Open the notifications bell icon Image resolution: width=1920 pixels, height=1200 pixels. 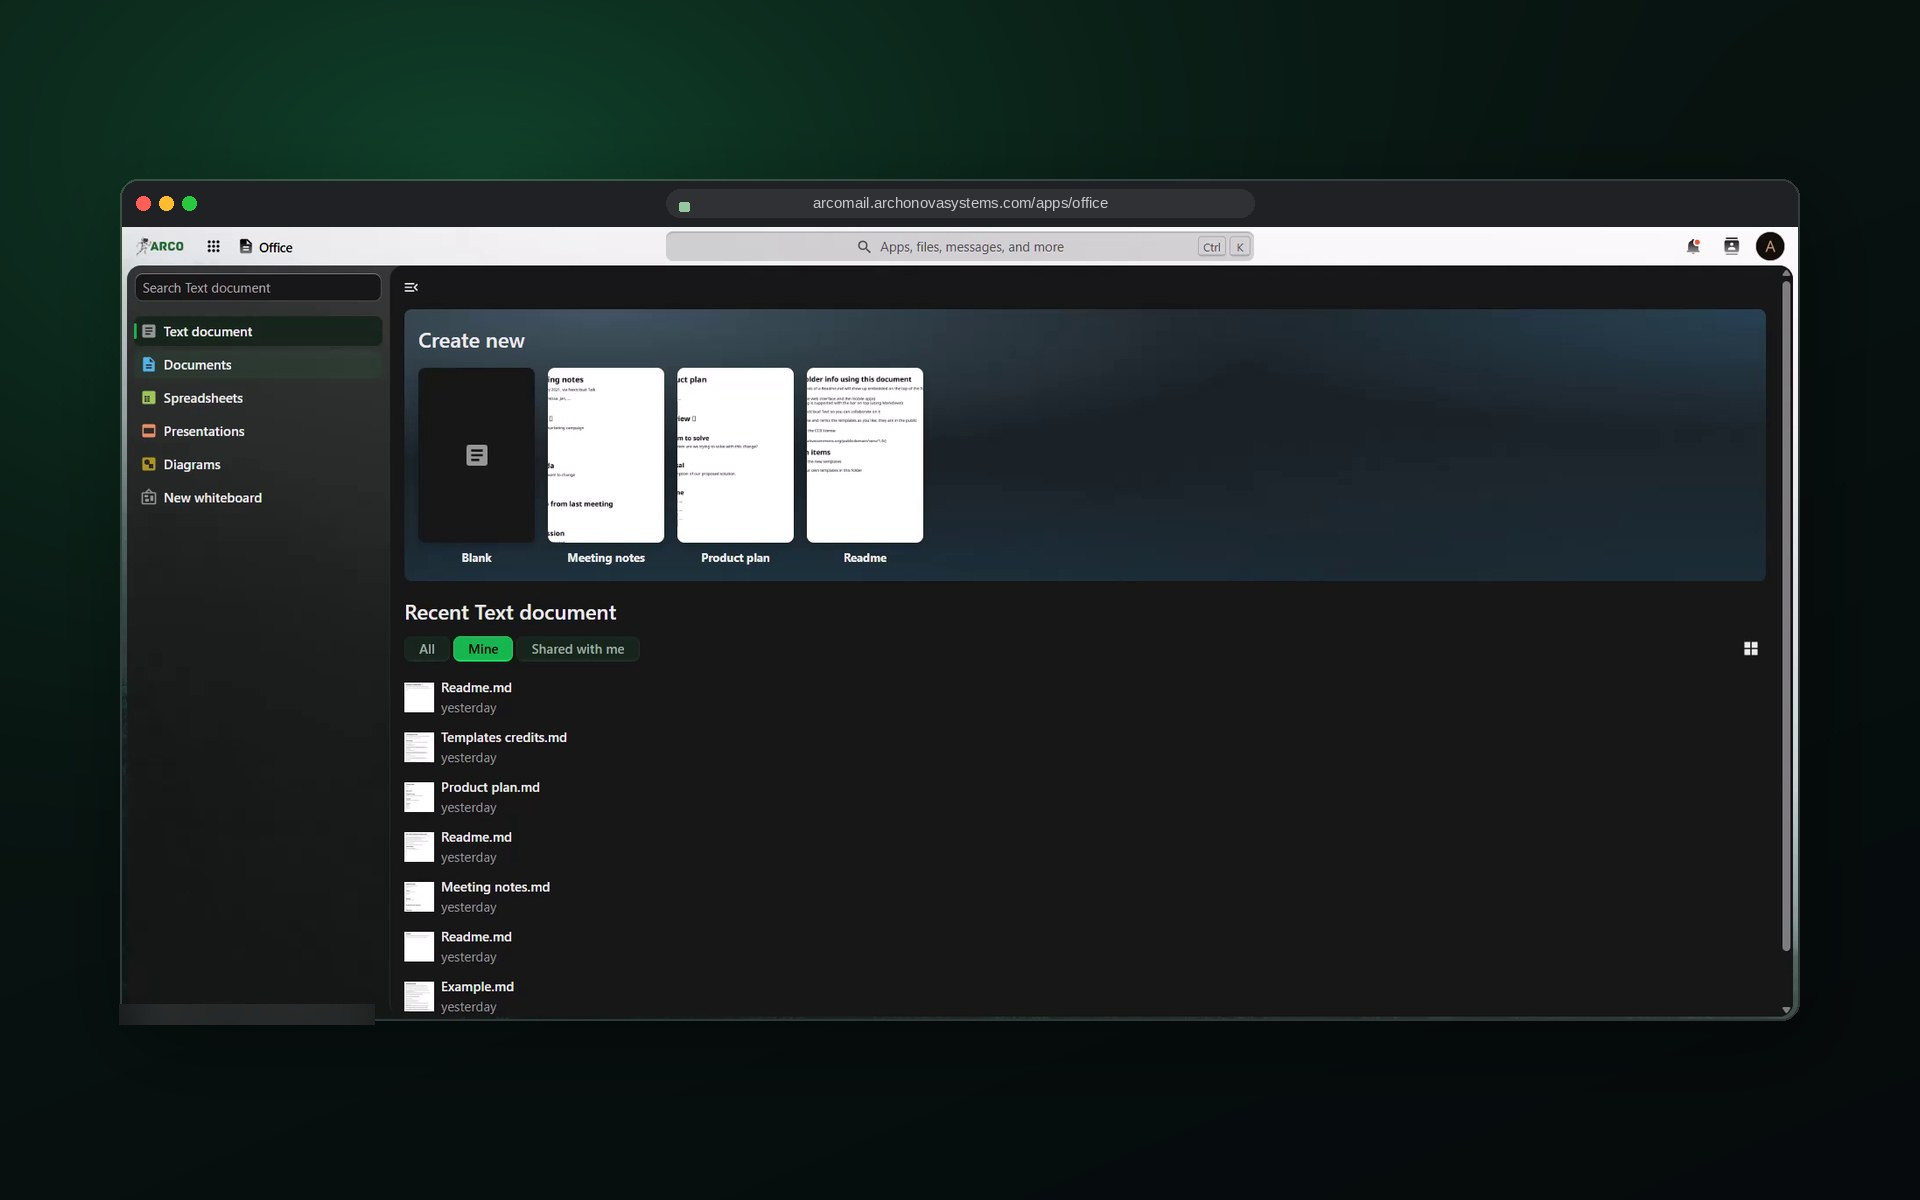[x=1693, y=246]
